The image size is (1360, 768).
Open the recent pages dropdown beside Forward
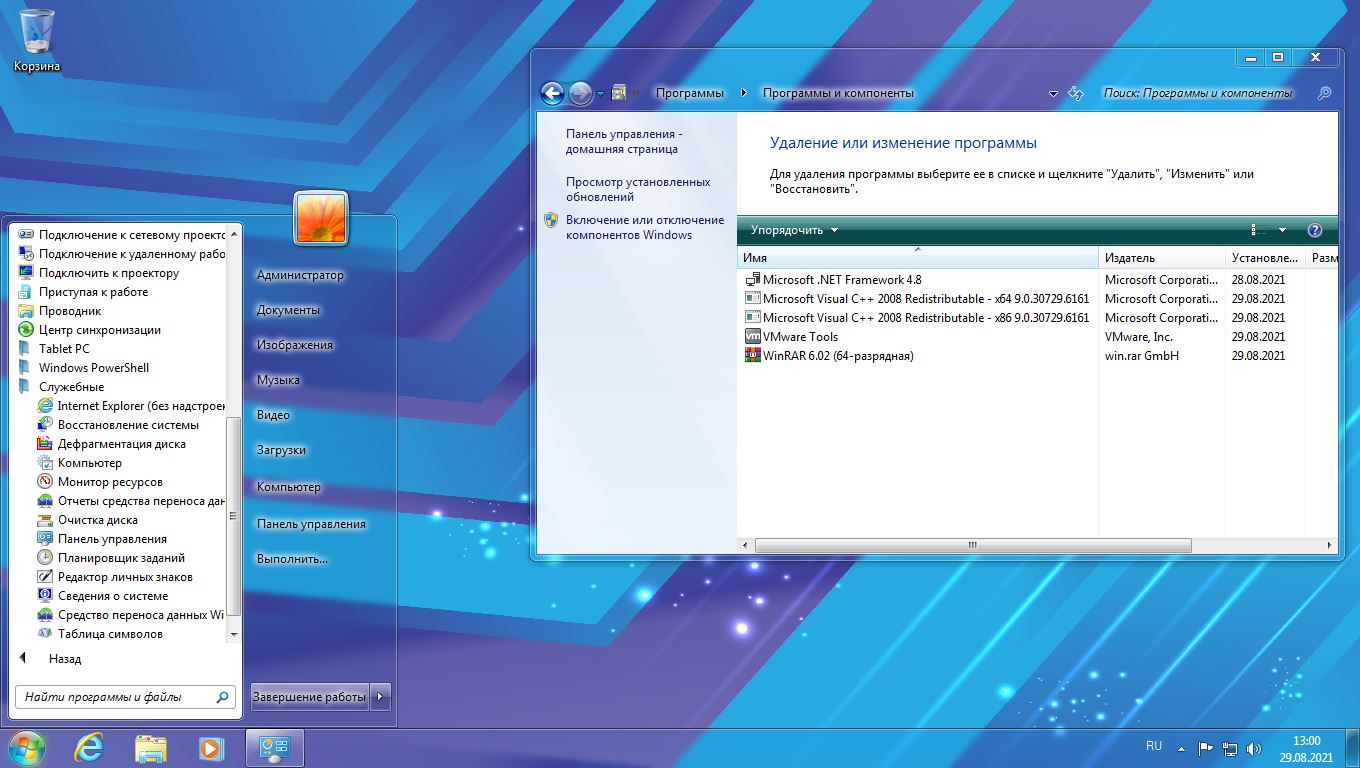[x=600, y=94]
